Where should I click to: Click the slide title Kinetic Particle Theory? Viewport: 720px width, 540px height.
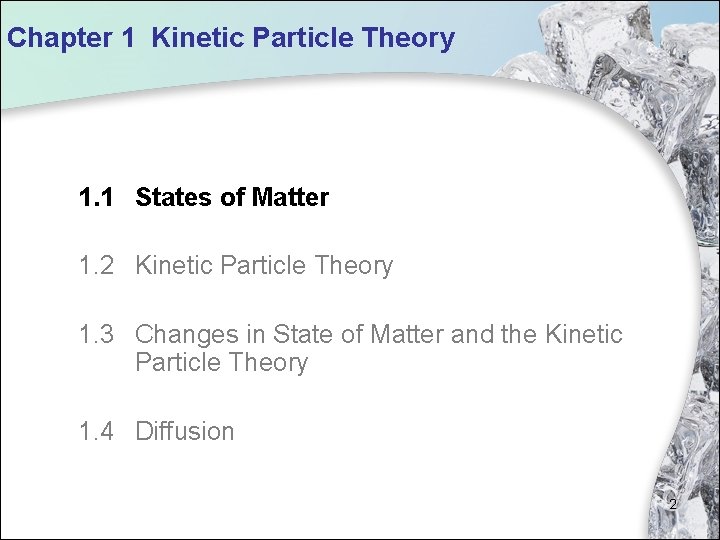click(x=303, y=39)
